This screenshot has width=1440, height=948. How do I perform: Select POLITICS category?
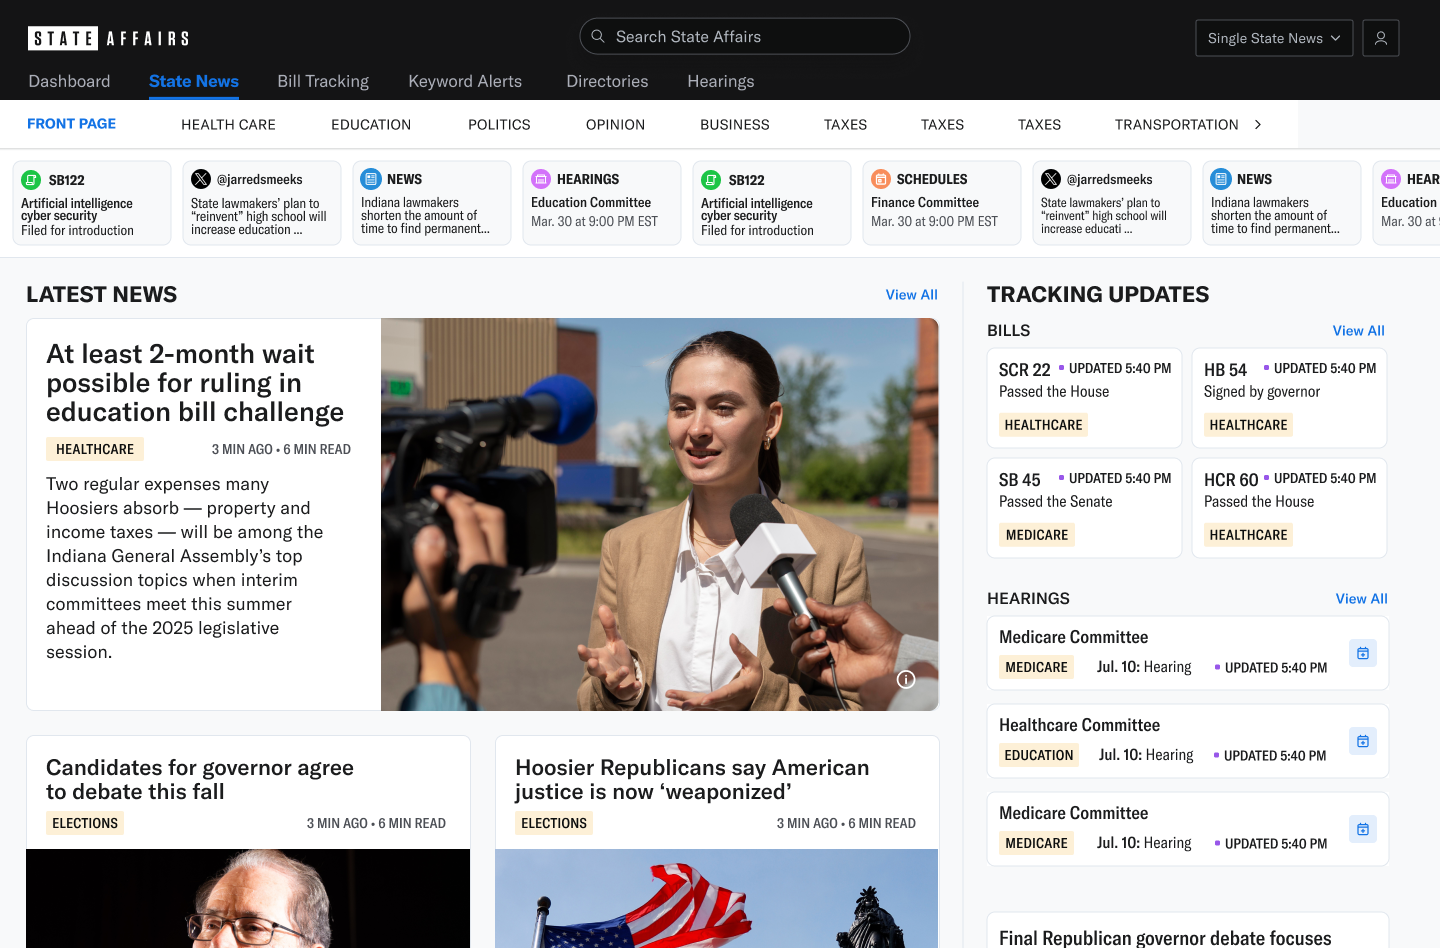(499, 125)
